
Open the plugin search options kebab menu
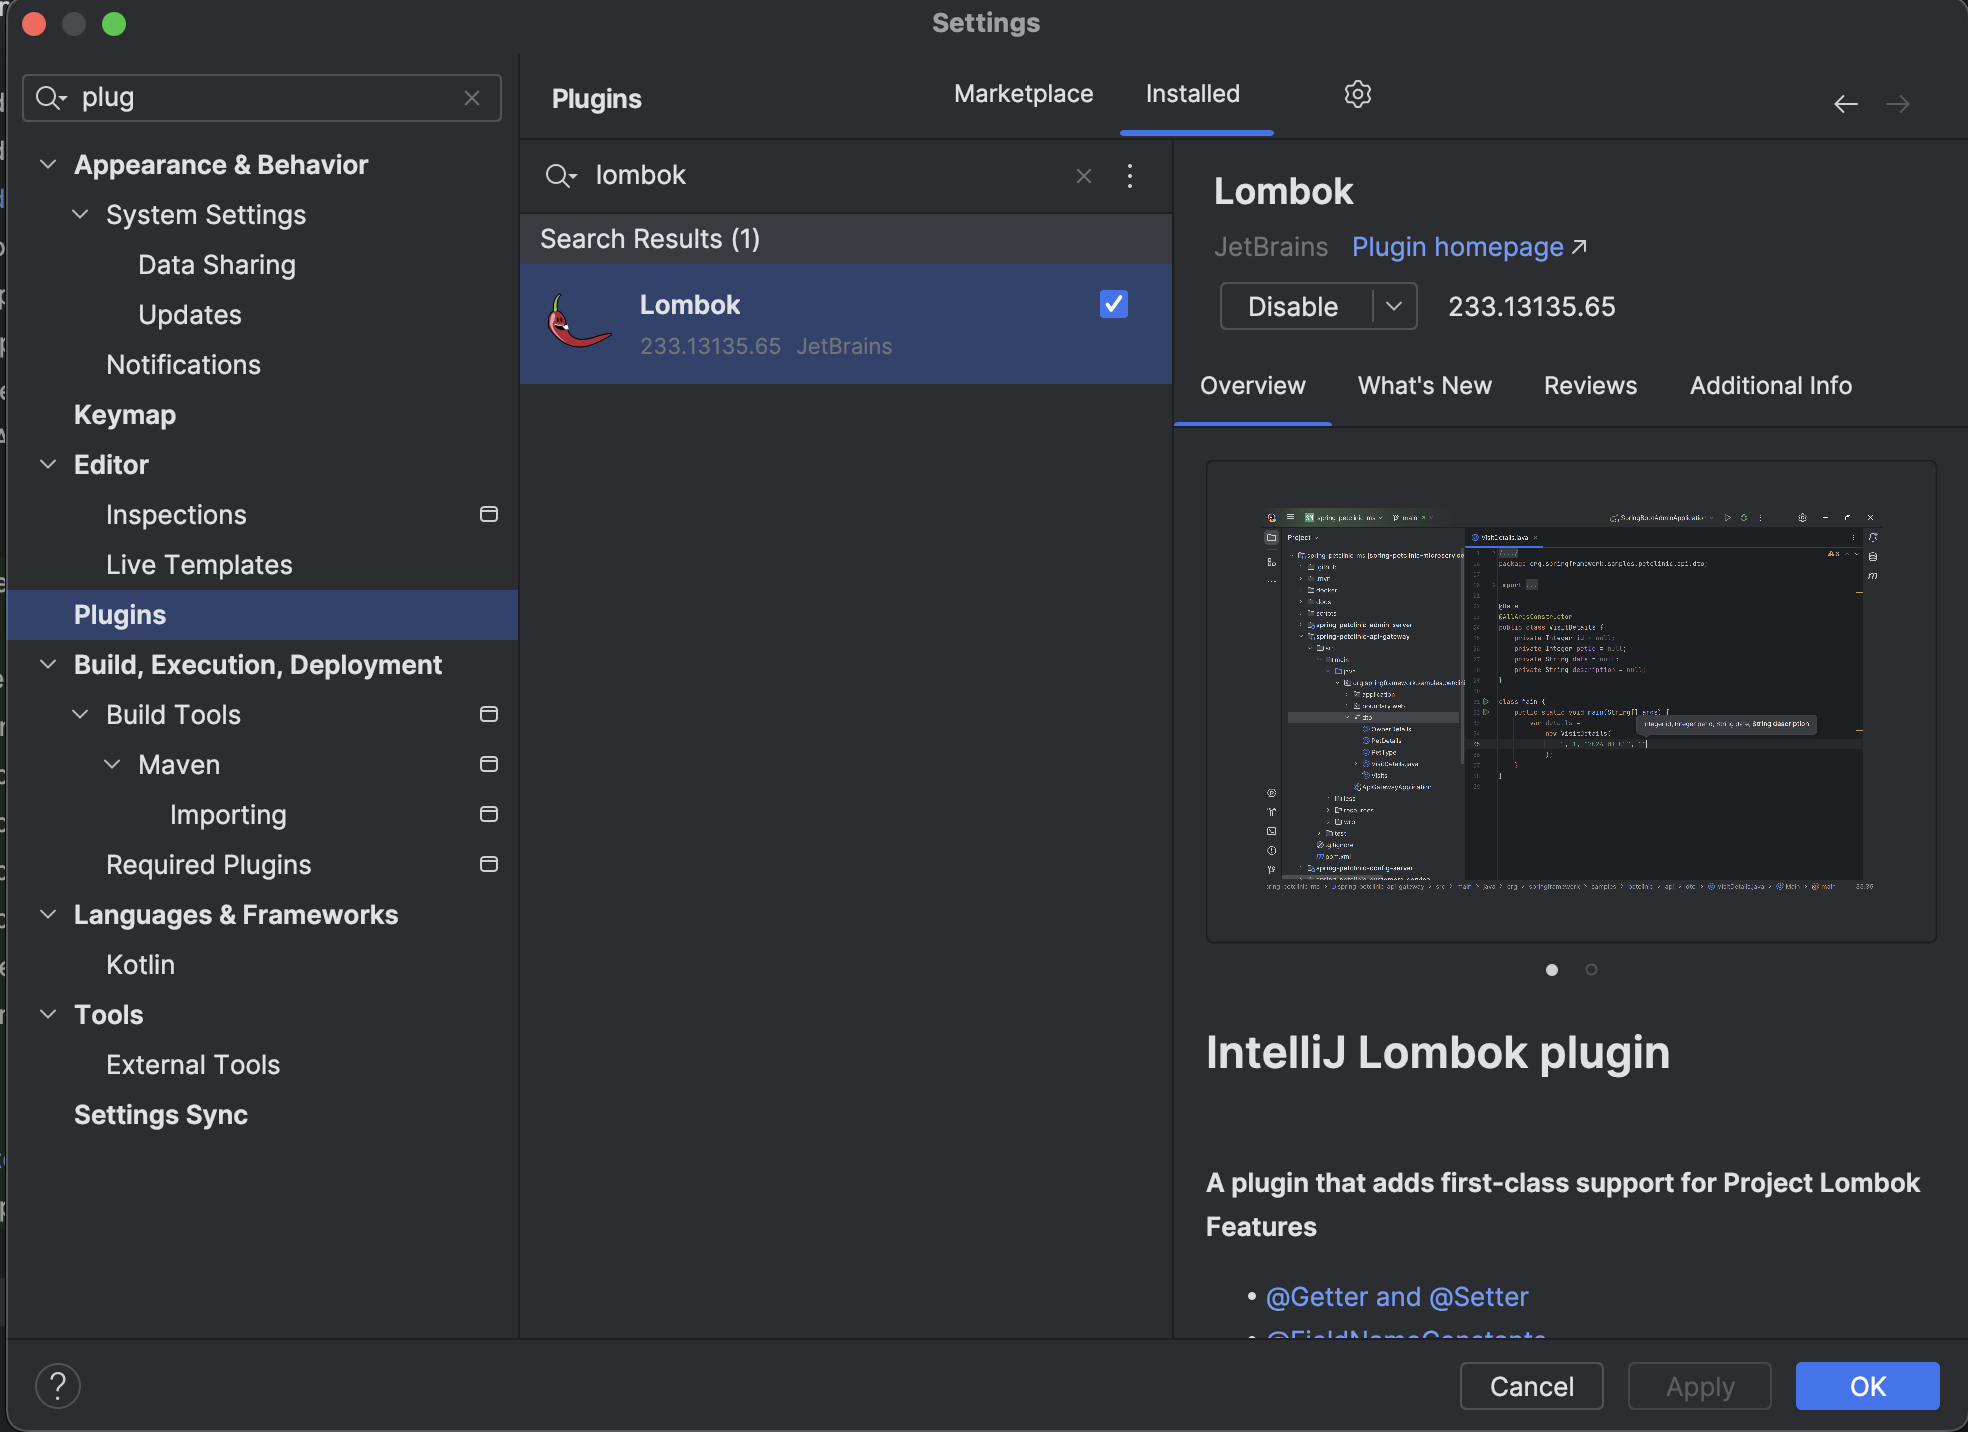click(x=1130, y=176)
